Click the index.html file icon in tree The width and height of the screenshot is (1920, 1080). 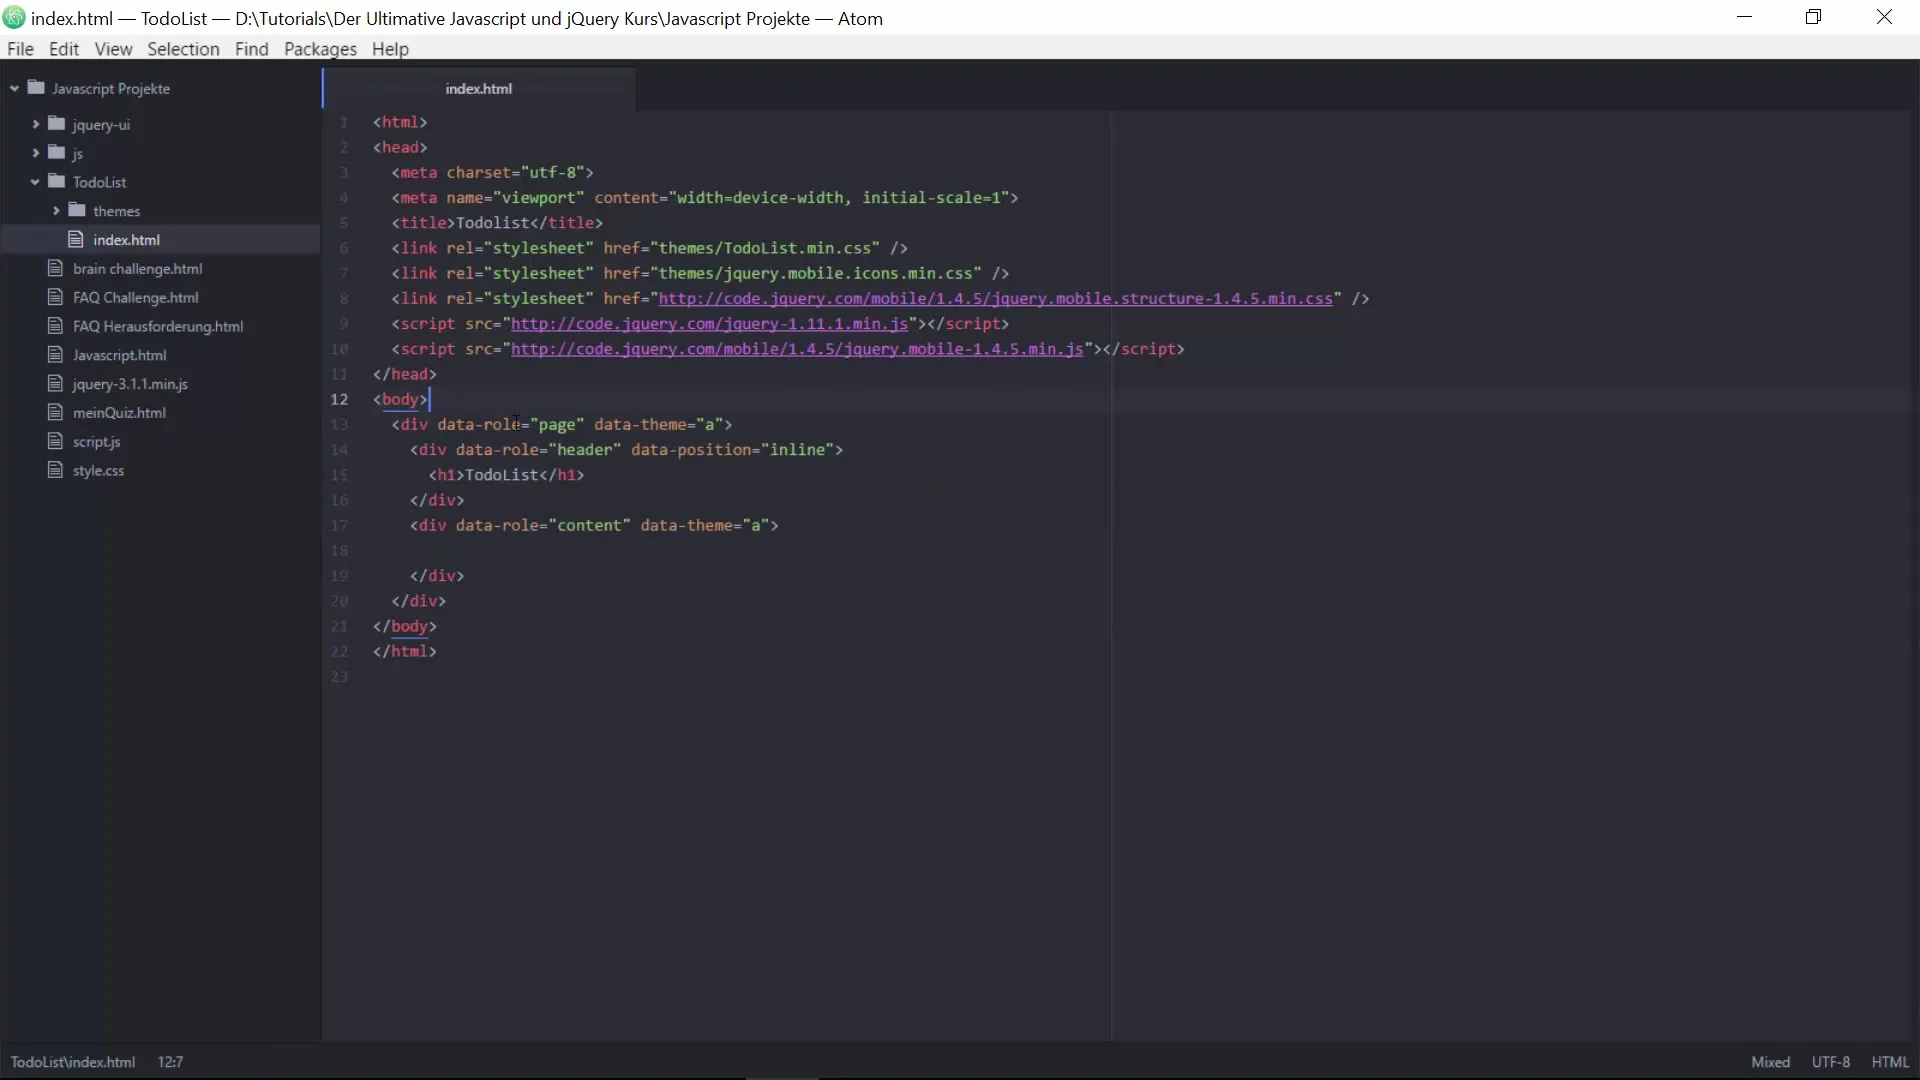click(75, 240)
